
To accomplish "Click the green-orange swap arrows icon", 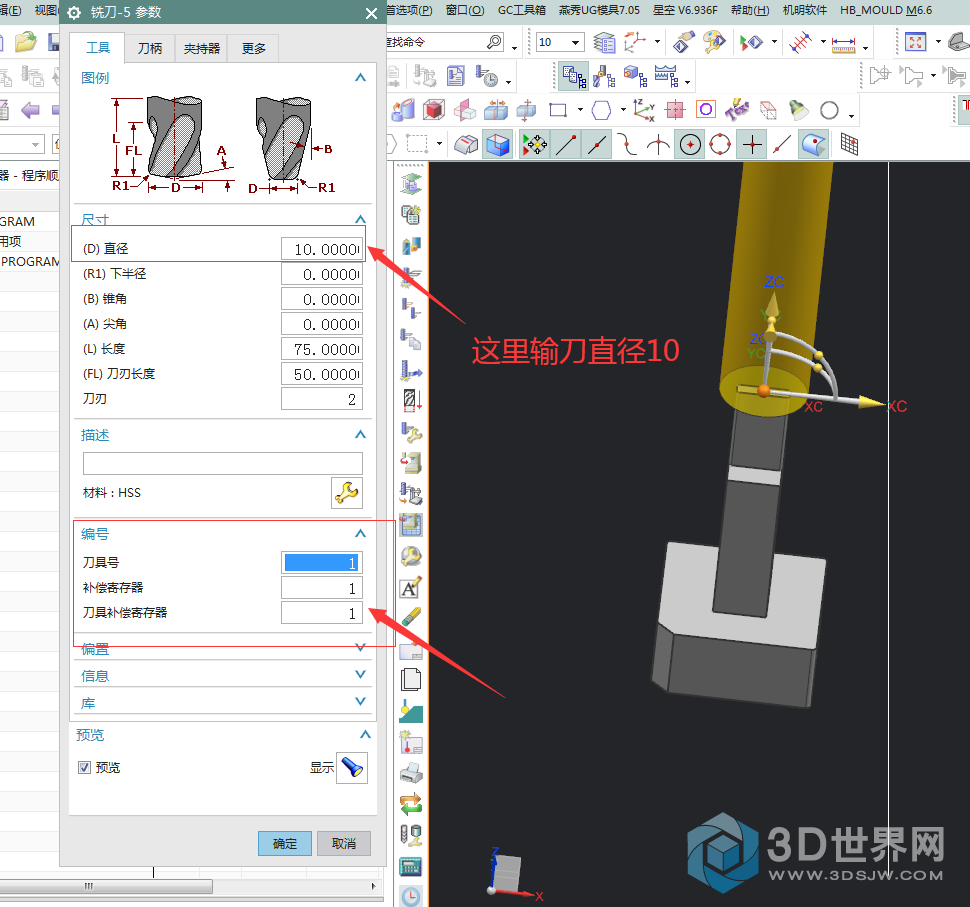I will [411, 804].
